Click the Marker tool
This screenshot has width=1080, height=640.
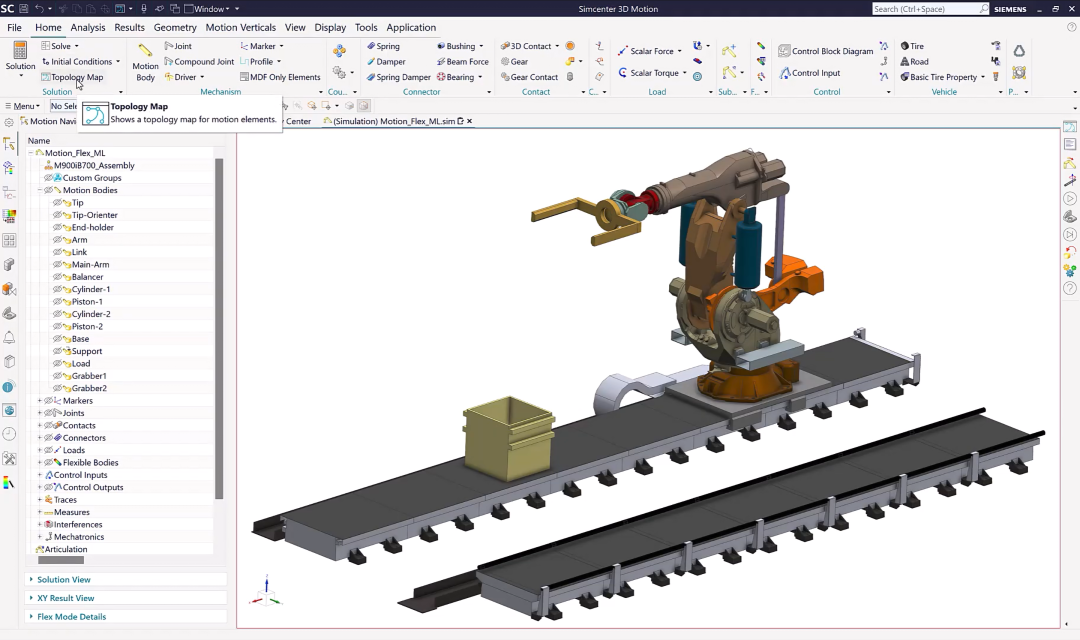click(258, 46)
